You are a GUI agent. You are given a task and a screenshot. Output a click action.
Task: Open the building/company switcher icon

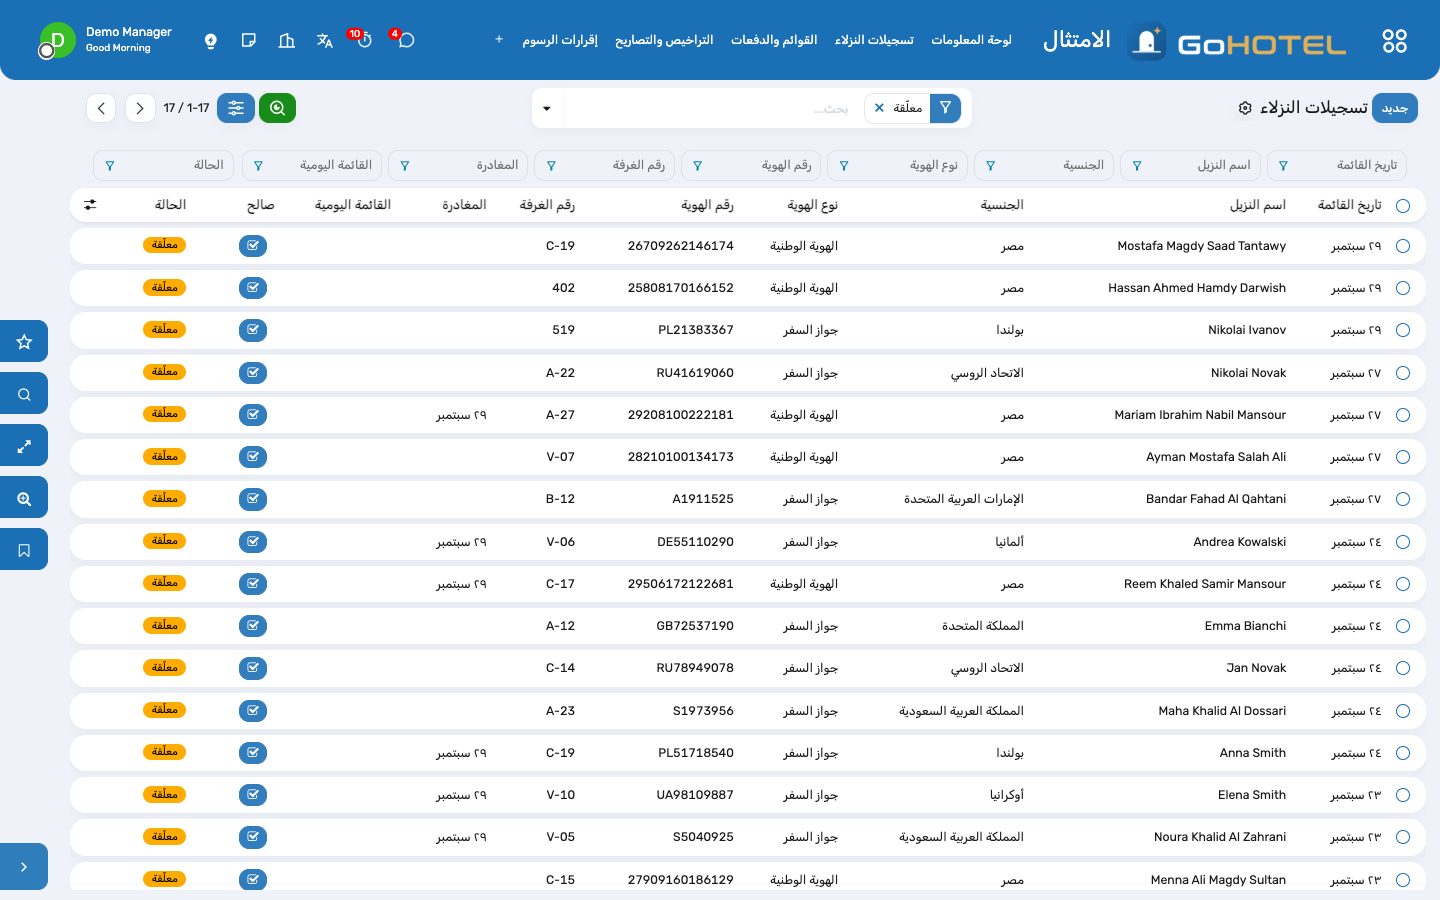[x=287, y=40]
